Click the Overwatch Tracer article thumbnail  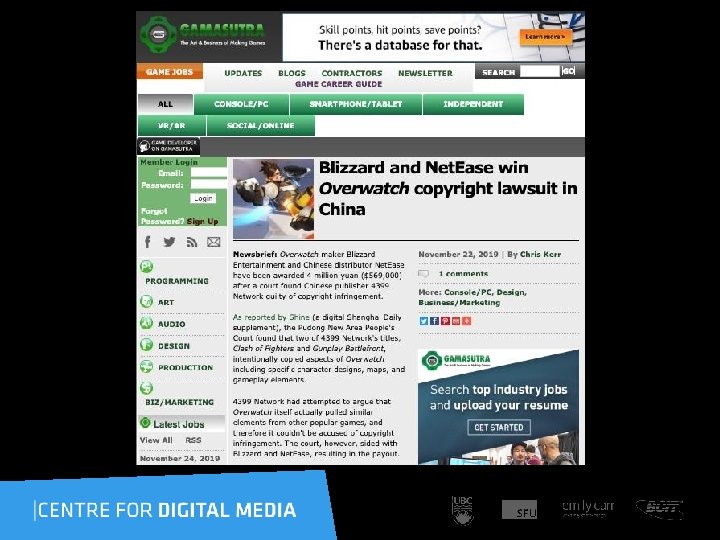(x=273, y=198)
